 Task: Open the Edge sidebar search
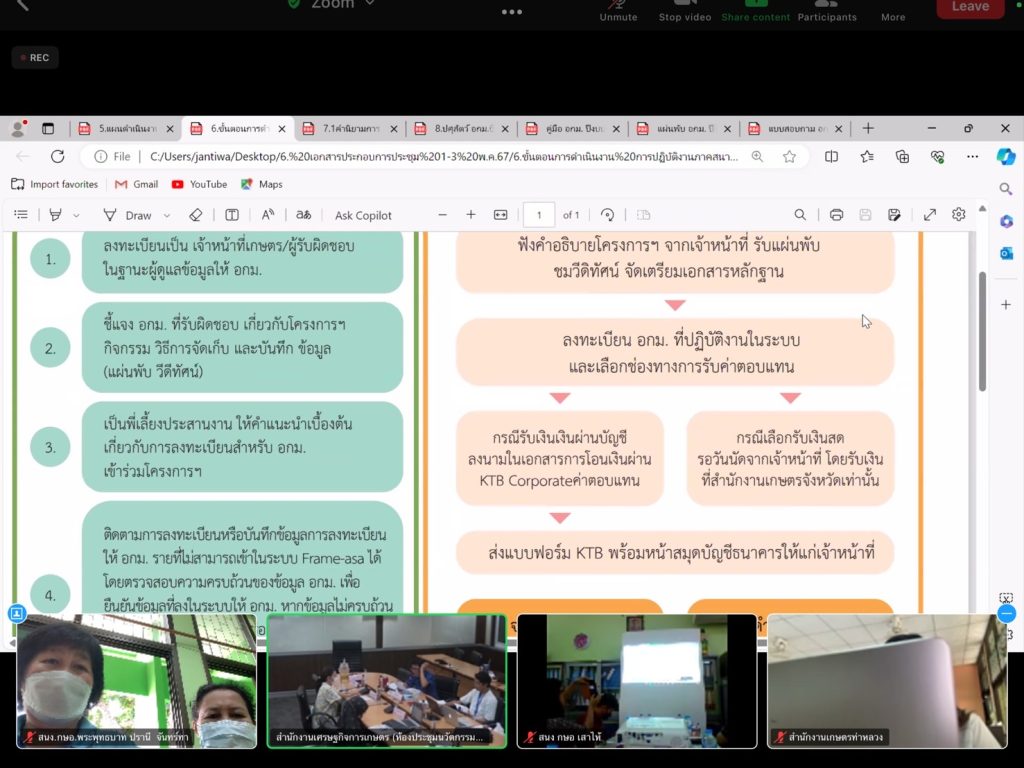tap(1006, 189)
